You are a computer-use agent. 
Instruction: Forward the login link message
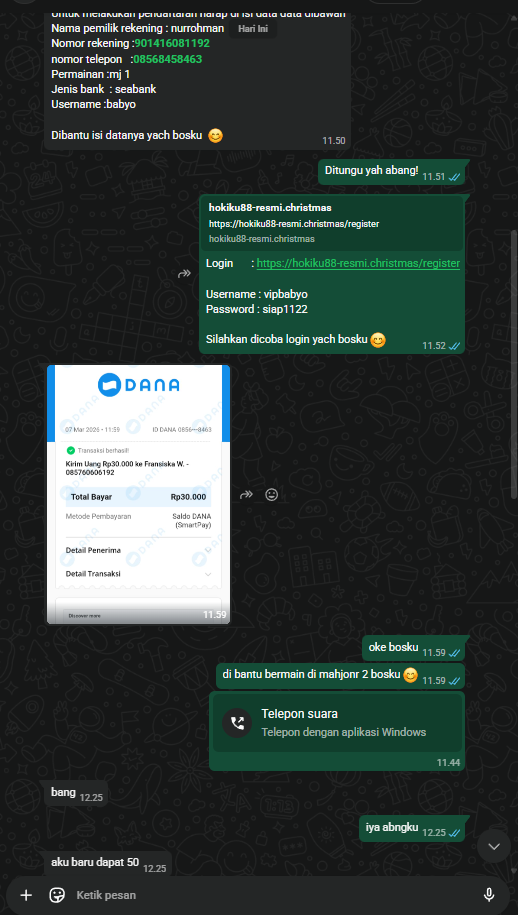point(185,273)
